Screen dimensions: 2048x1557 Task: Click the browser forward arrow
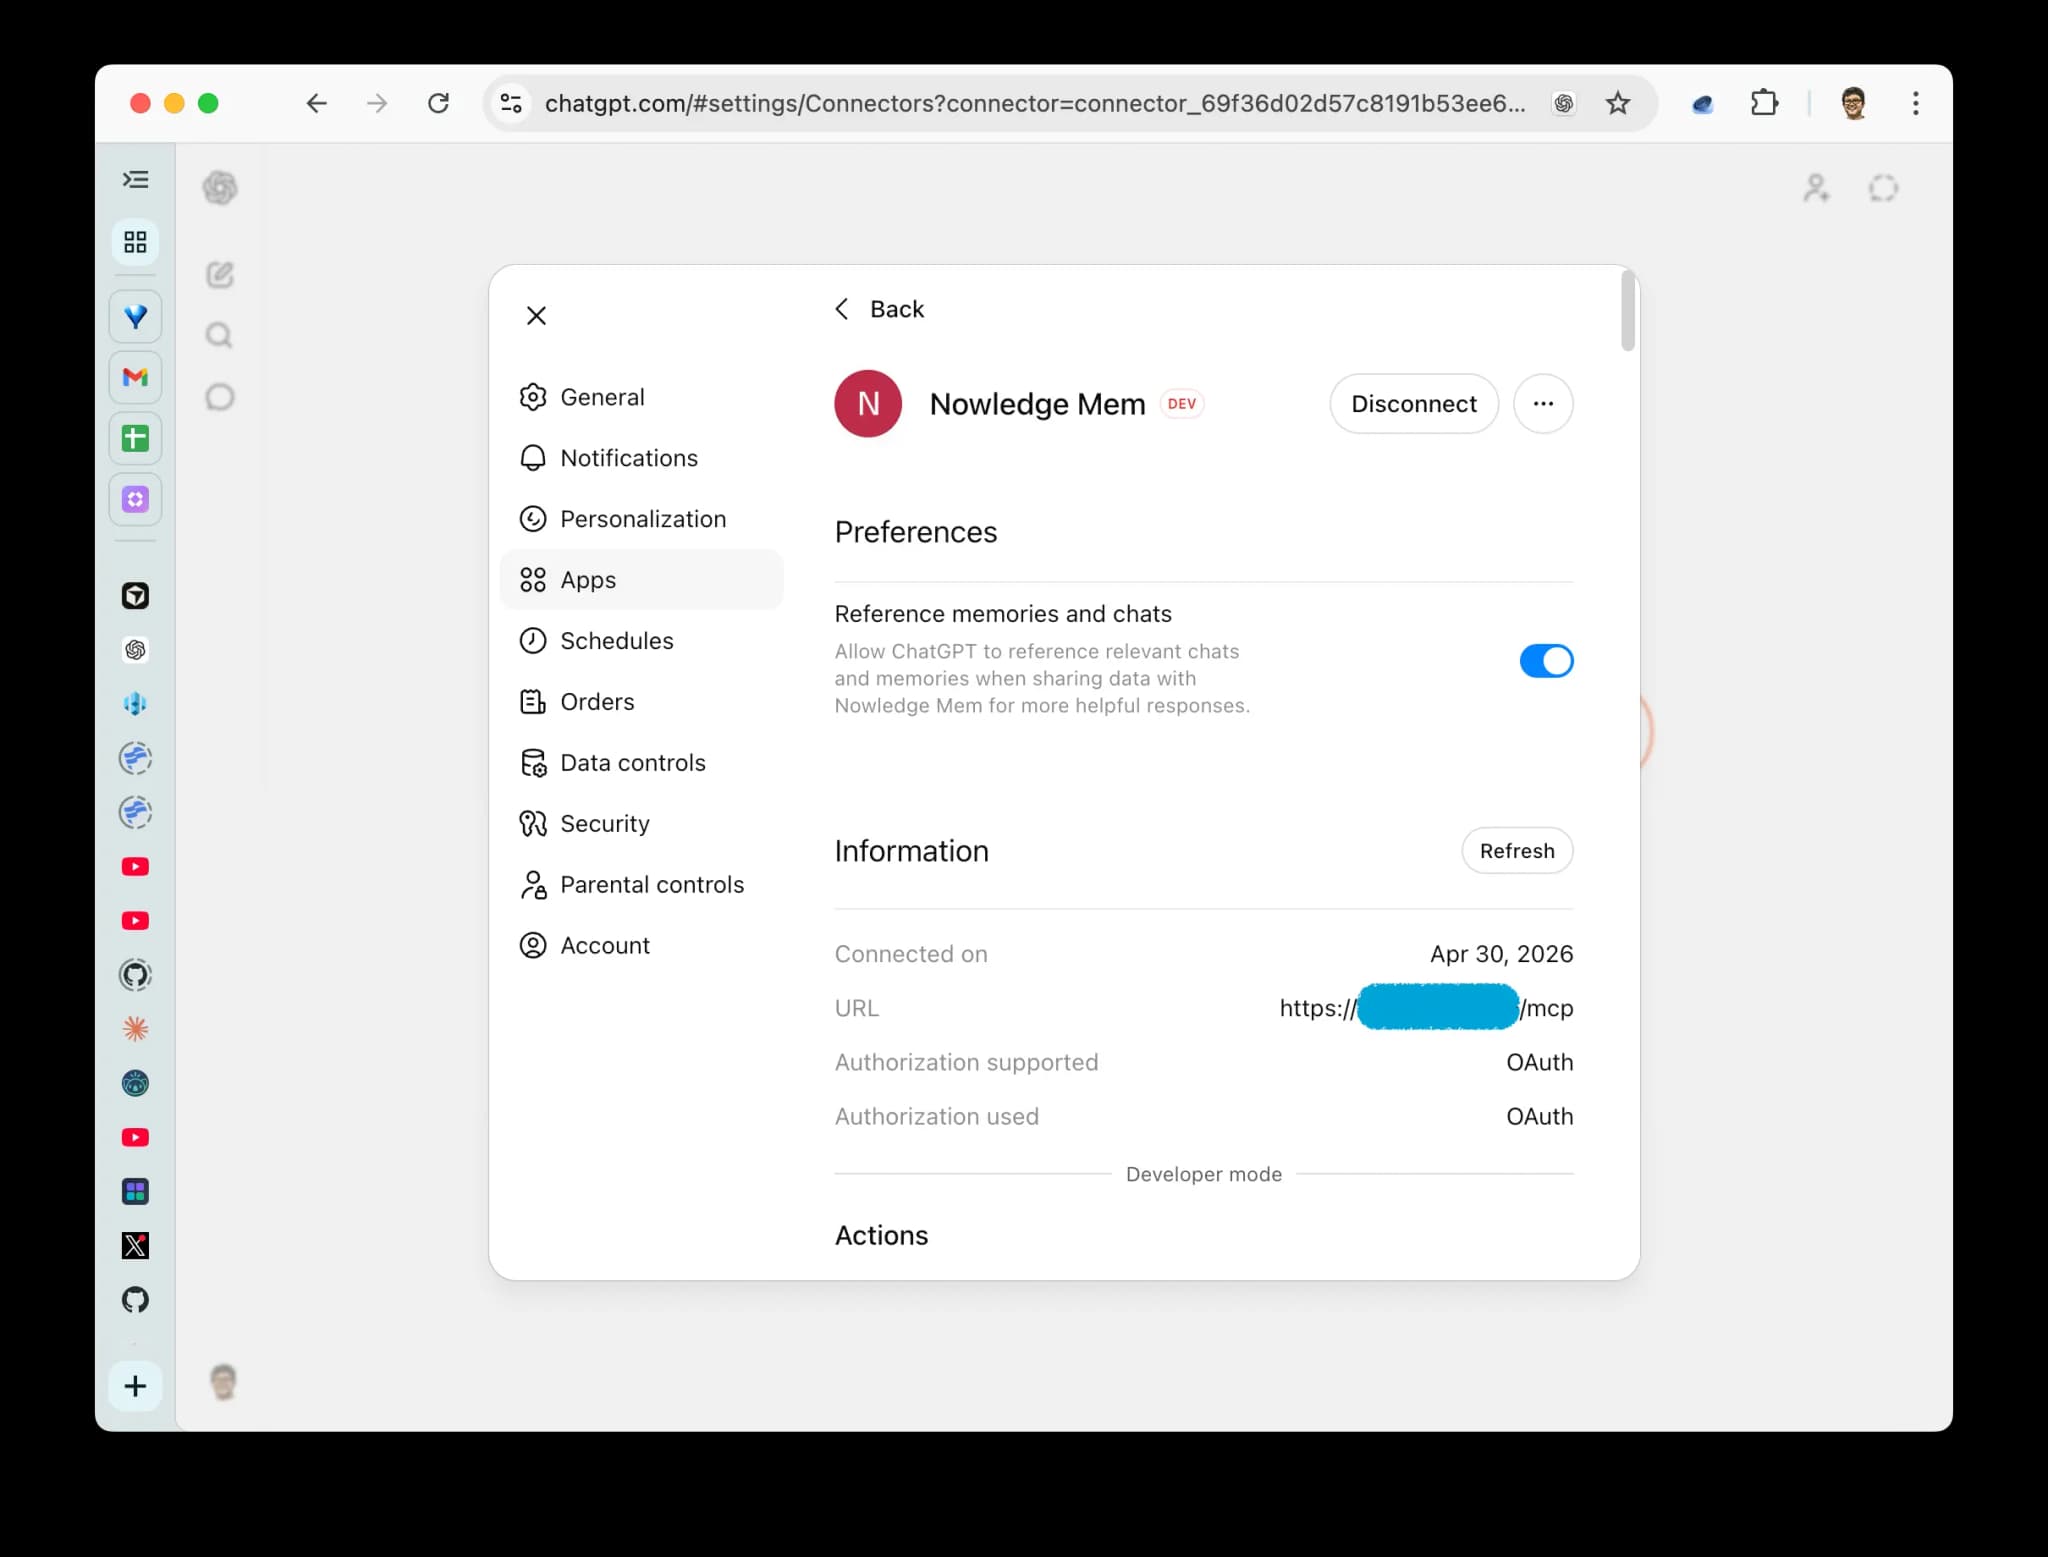pos(377,103)
